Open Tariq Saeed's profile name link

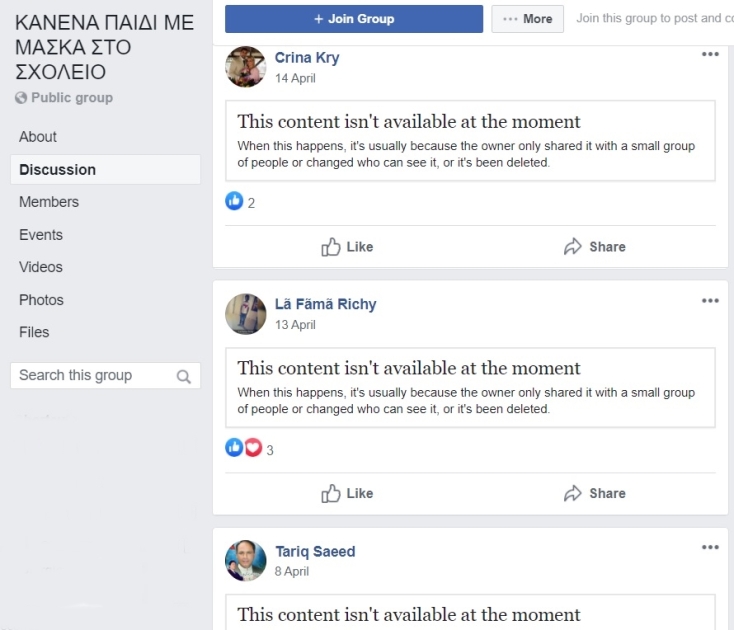(x=315, y=551)
